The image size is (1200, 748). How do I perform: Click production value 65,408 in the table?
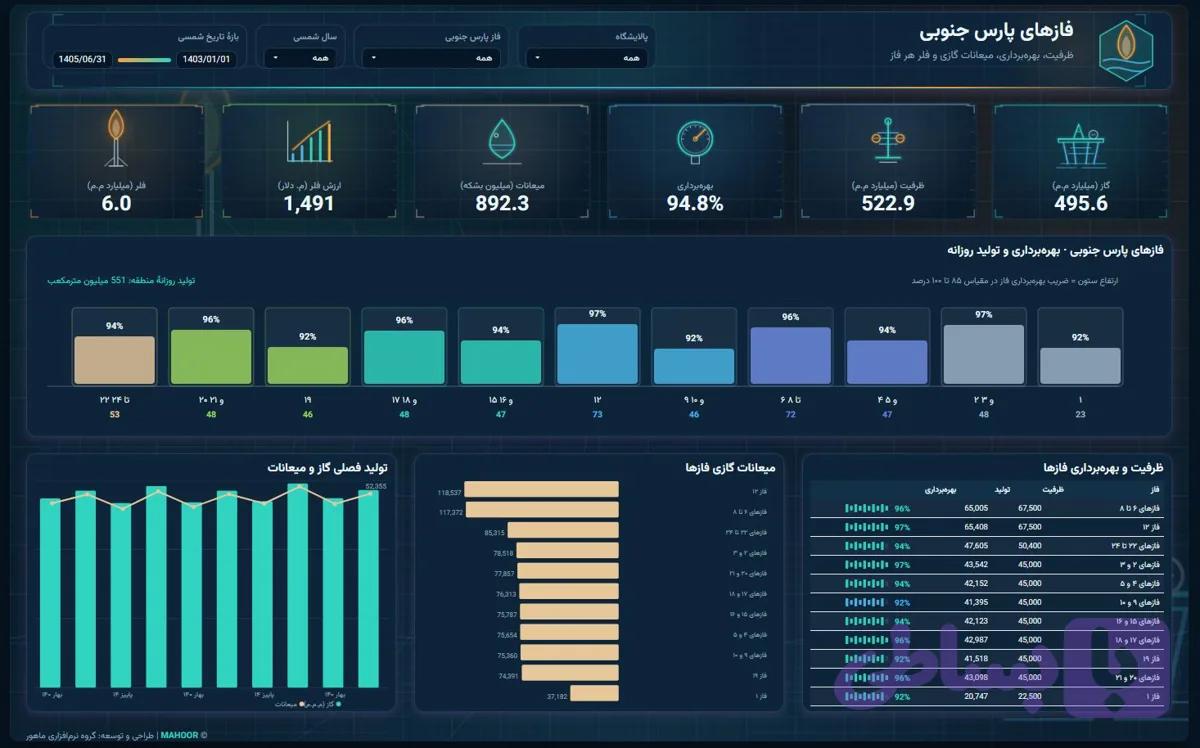pos(976,527)
